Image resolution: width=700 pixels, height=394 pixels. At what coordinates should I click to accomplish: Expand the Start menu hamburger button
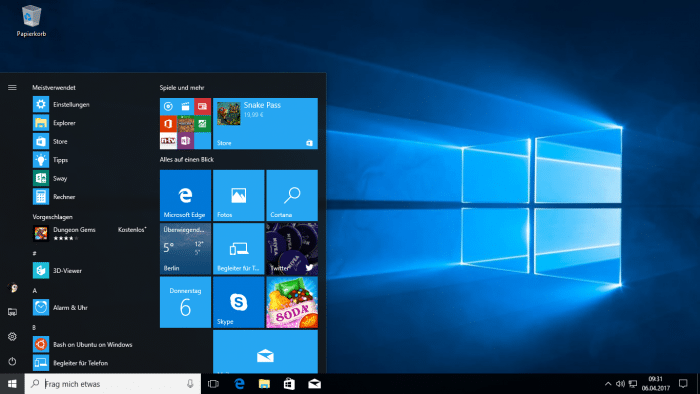(x=12, y=87)
